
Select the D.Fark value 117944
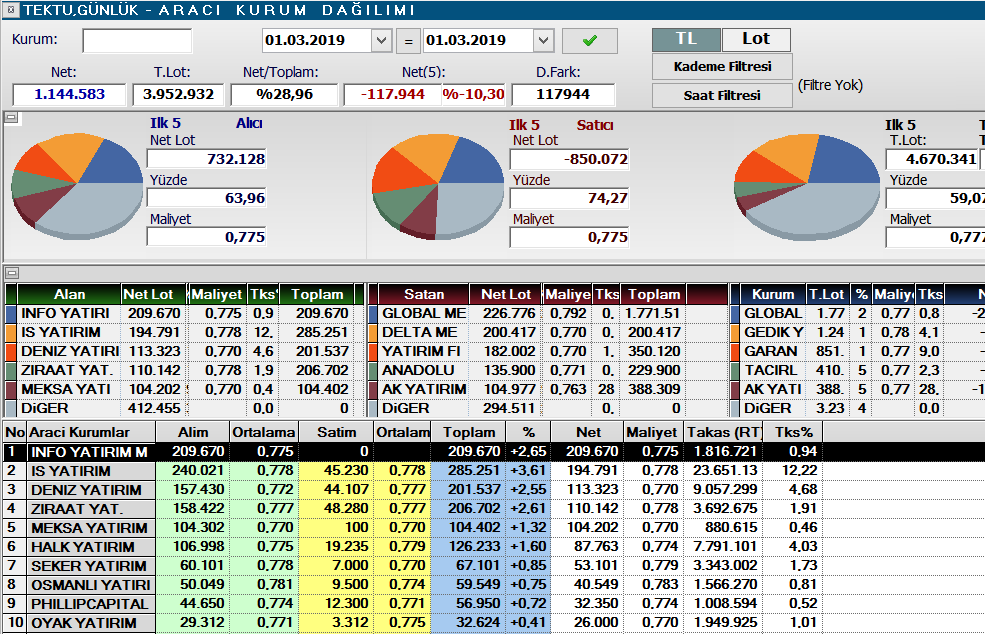pyautogui.click(x=563, y=95)
